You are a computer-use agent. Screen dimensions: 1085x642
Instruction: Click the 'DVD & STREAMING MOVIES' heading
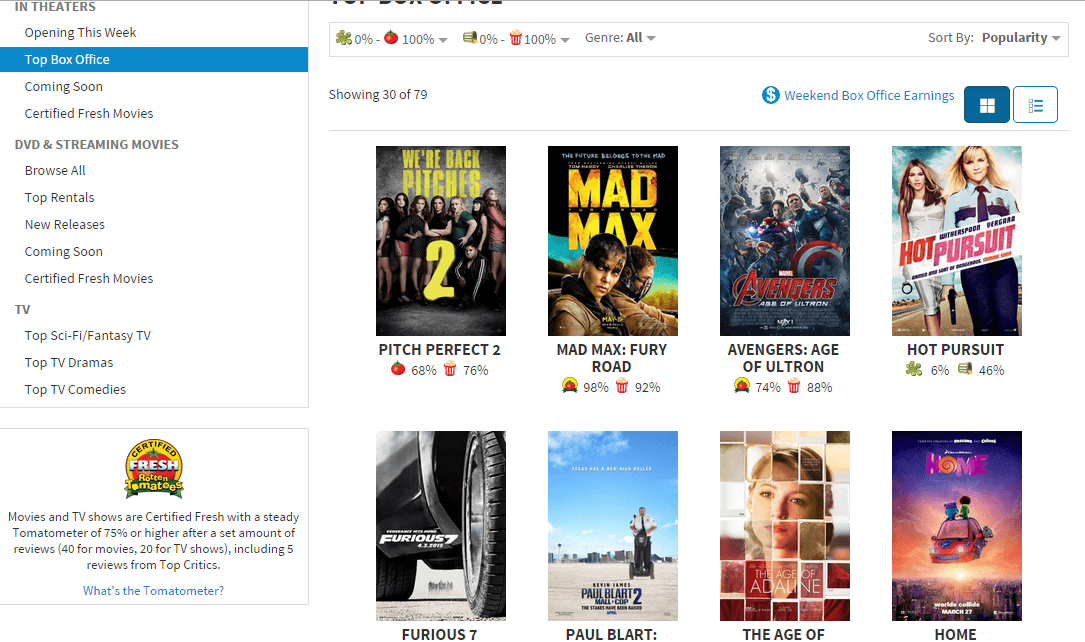97,145
